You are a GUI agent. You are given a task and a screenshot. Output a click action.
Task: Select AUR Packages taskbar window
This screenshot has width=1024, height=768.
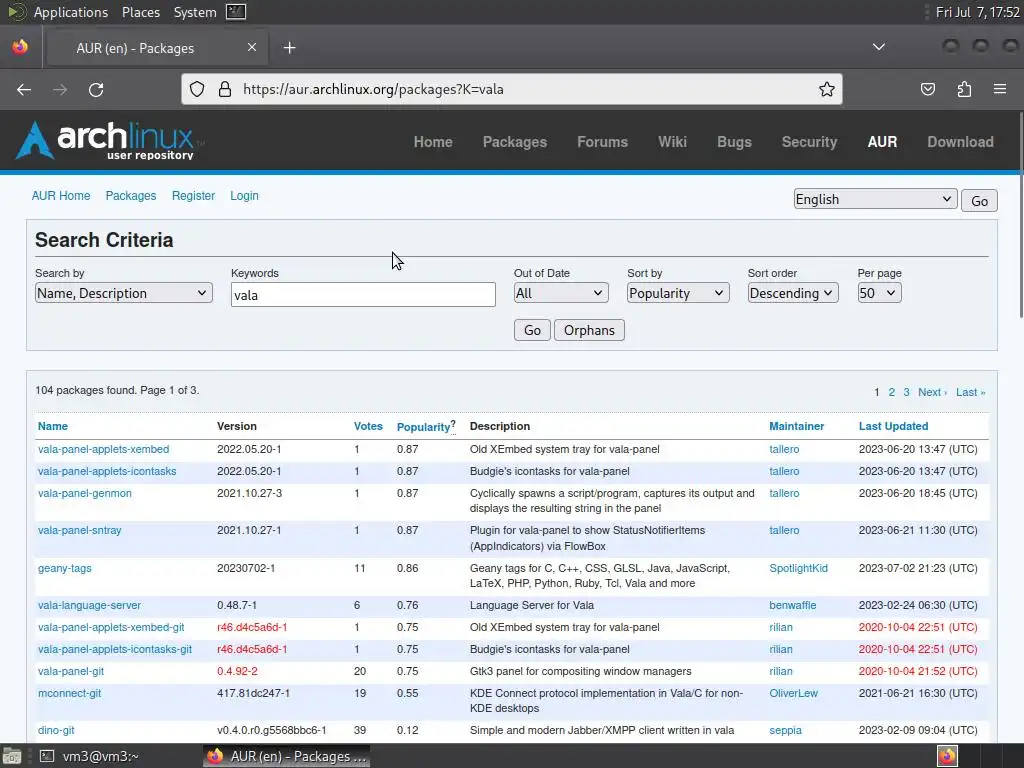pyautogui.click(x=287, y=756)
